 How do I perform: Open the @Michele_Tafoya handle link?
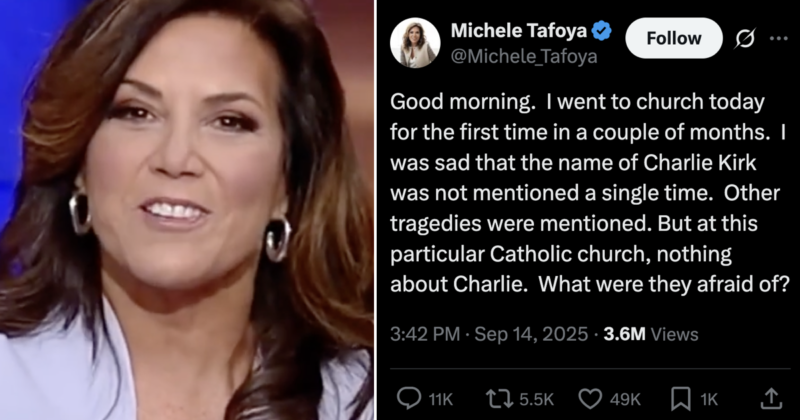524,56
